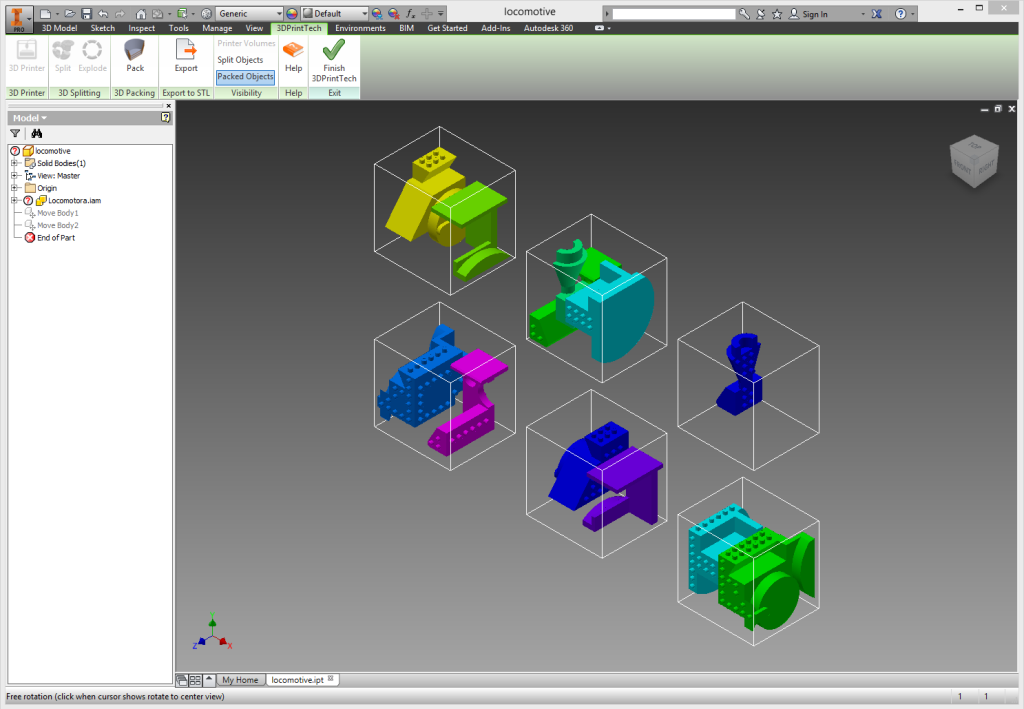Screen dimensions: 1024x709
Task: Switch to the My Home document tab
Action: (240, 680)
